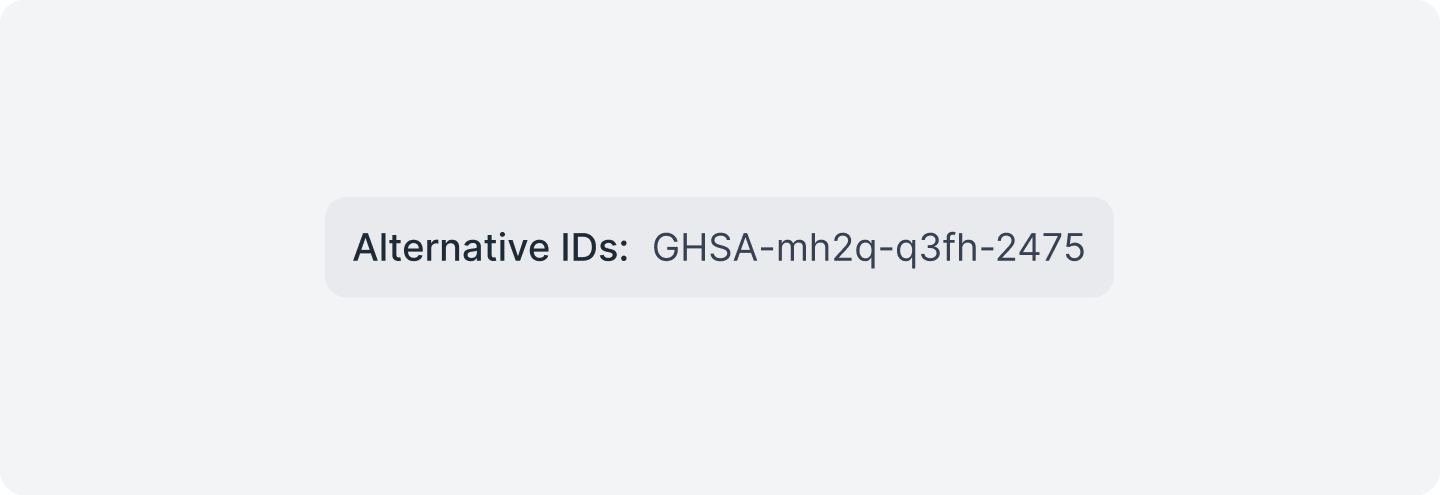This screenshot has width=1440, height=495.
Task: Click the word "Alternative" in the label
Action: tap(446, 248)
